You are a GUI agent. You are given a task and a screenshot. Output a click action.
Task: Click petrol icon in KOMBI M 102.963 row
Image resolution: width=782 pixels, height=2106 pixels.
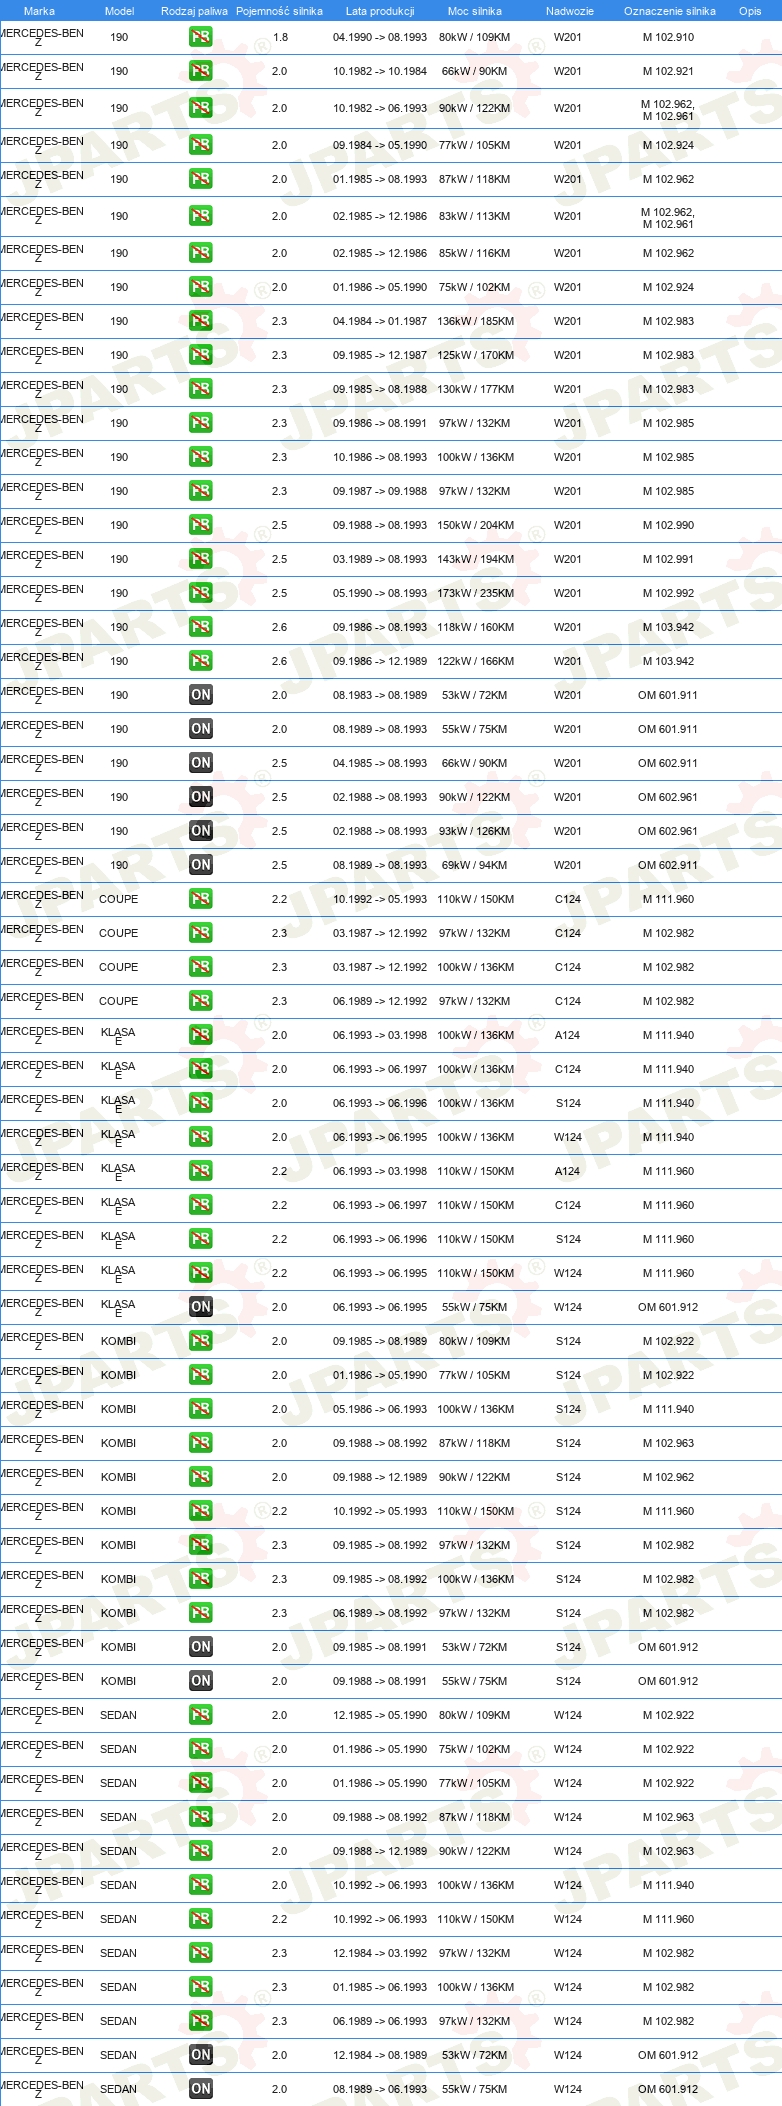201,1443
